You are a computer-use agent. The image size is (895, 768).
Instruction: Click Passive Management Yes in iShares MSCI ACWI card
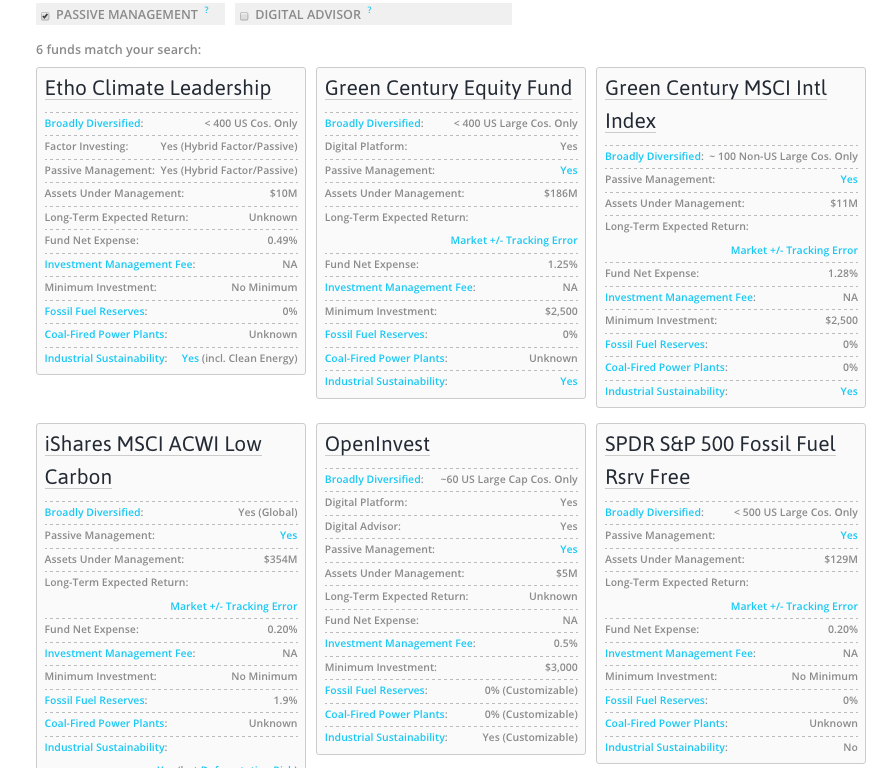(x=288, y=535)
